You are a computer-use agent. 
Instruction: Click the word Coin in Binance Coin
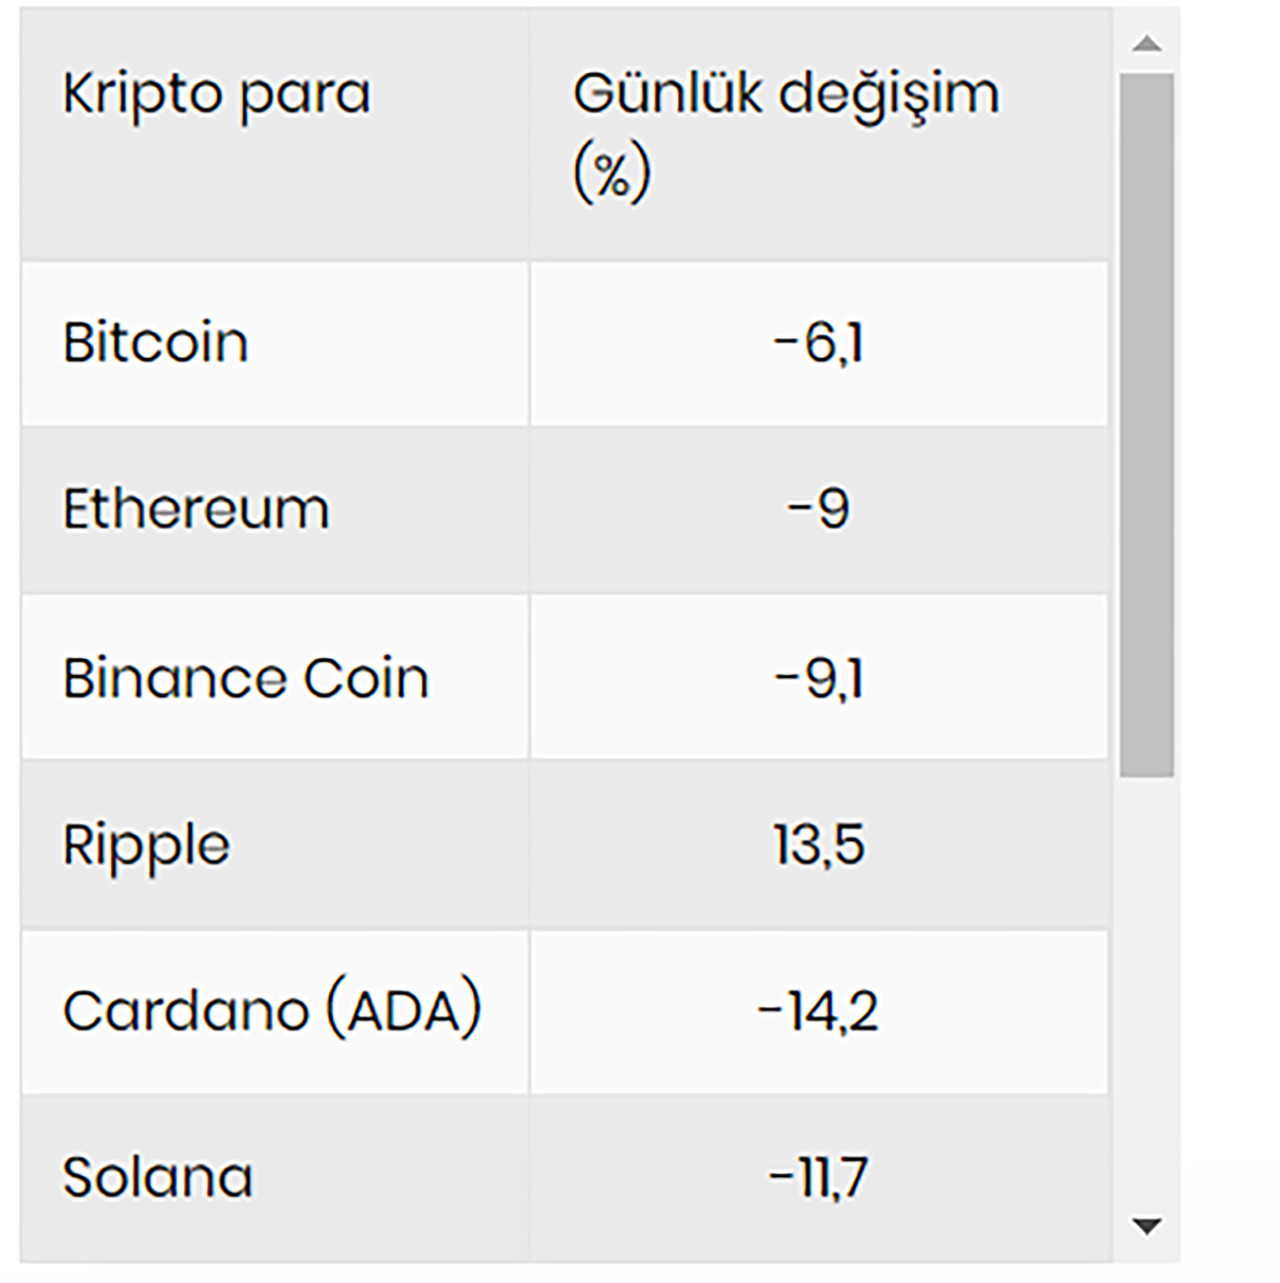[366, 678]
